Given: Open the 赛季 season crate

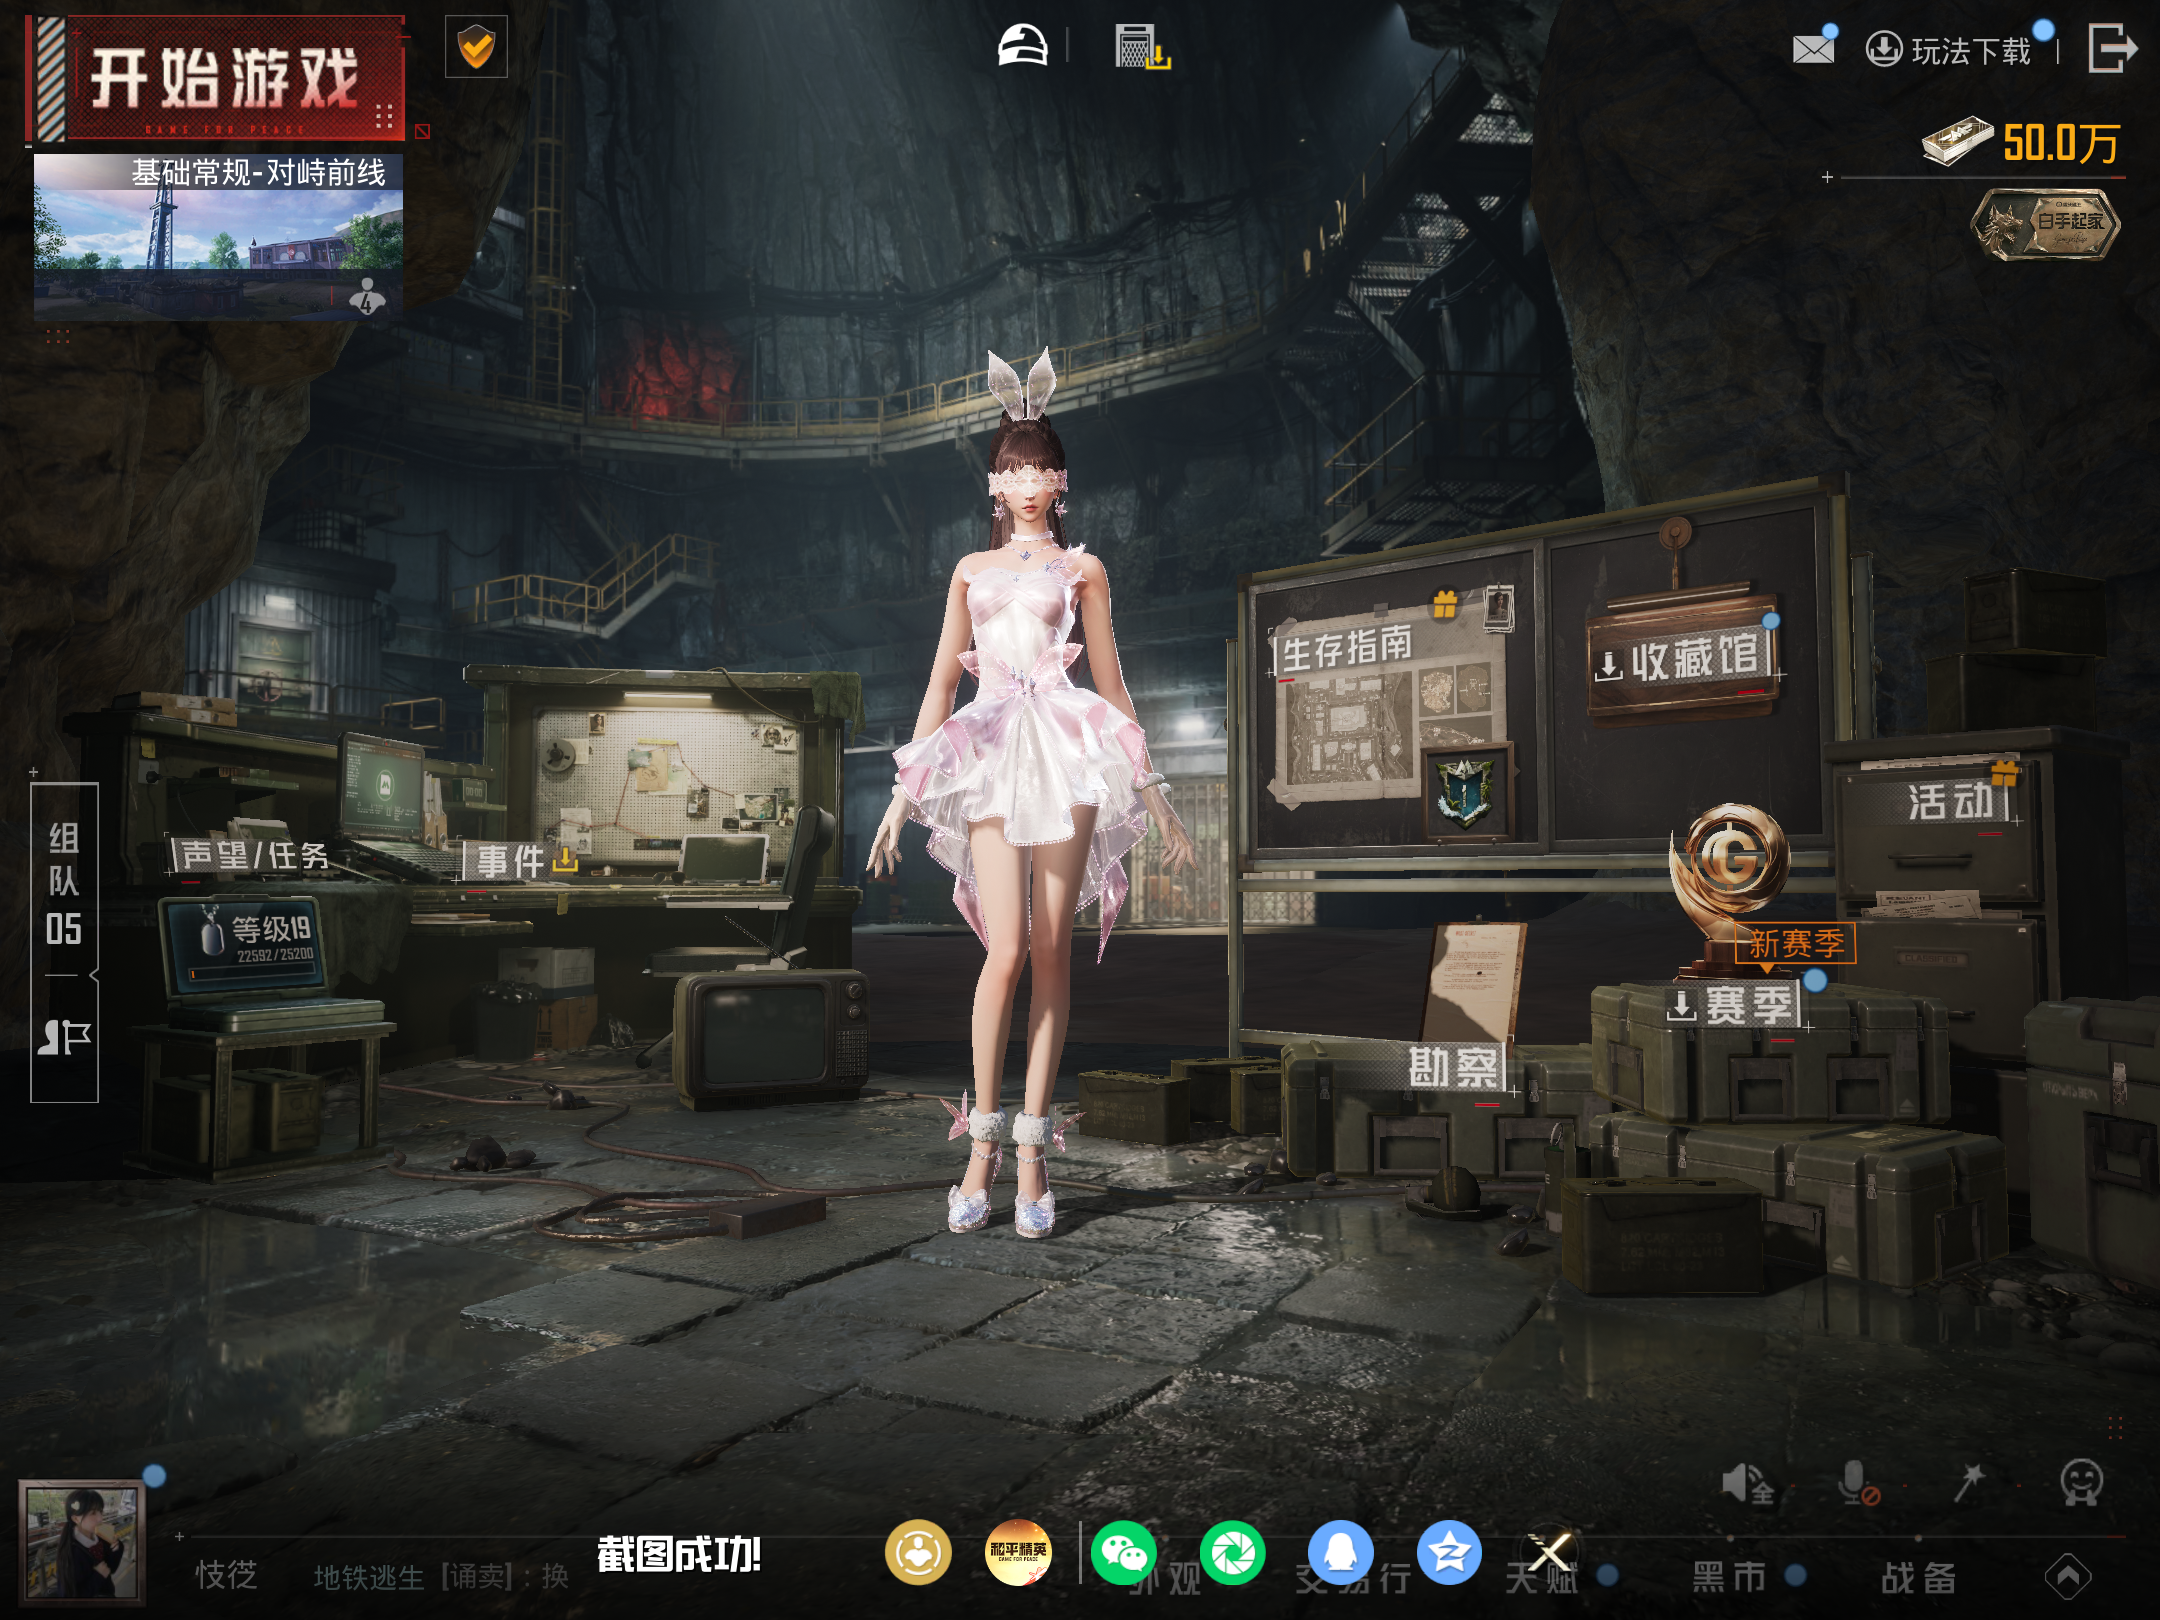Looking at the screenshot, I should tap(1737, 1005).
